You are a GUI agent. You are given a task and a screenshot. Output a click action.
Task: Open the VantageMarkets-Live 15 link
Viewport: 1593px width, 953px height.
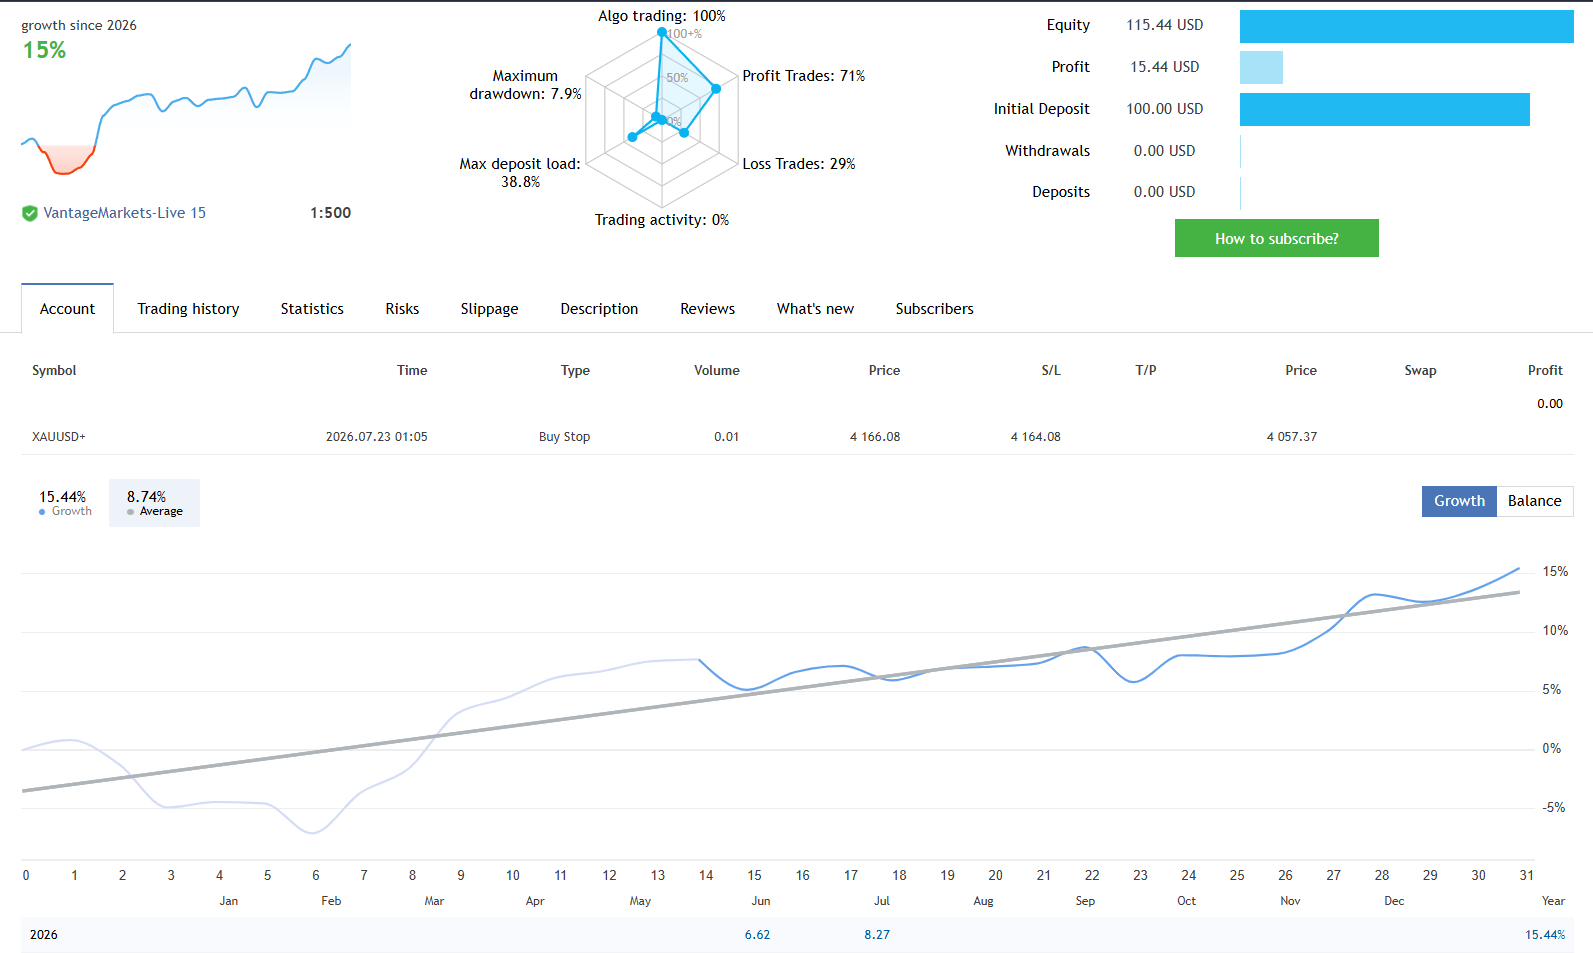(x=124, y=213)
